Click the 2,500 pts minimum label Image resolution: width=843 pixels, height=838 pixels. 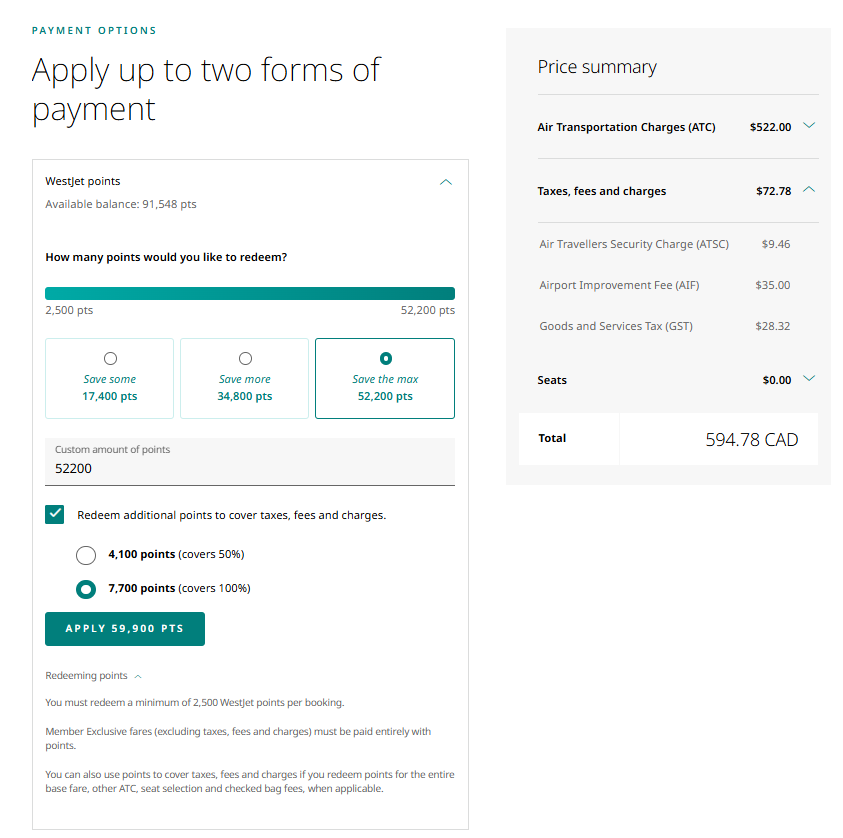click(69, 311)
